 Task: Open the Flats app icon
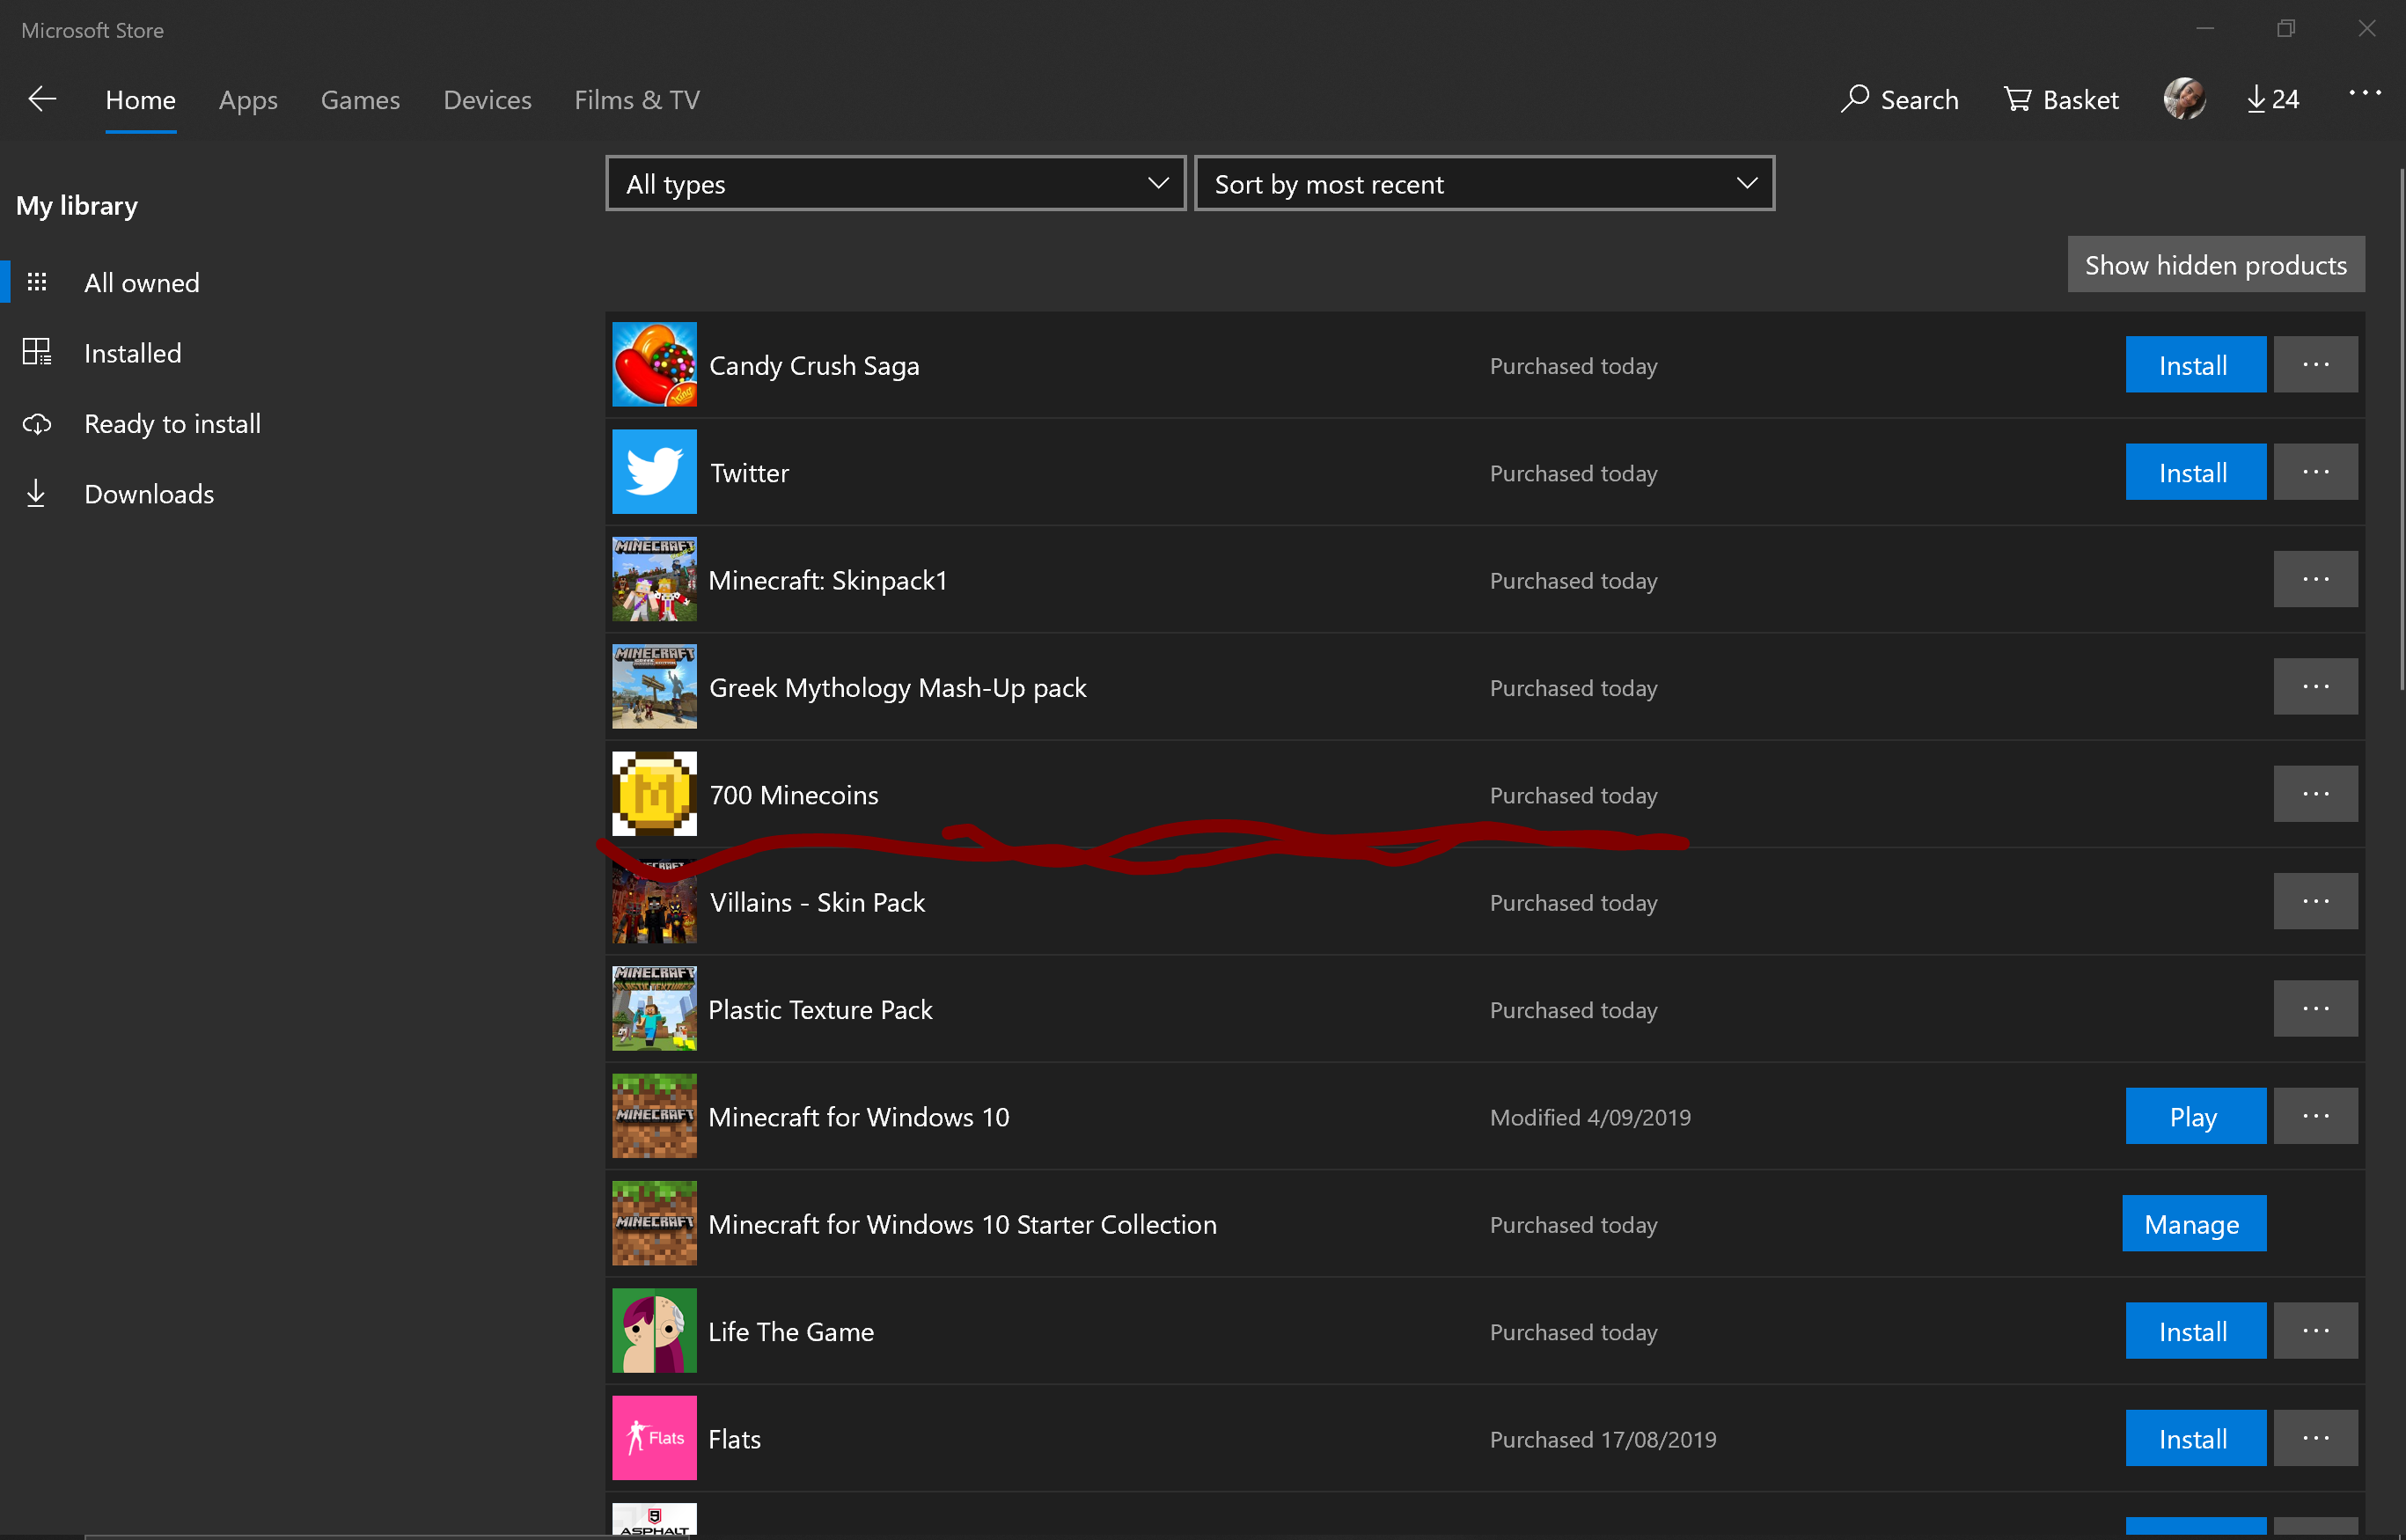[654, 1438]
